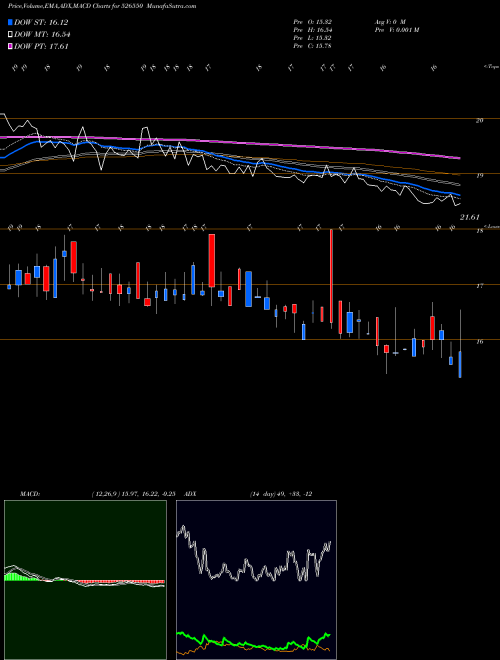Click the '<Tops' label at right edge
The width and height of the screenshot is (500, 660).
491,67
